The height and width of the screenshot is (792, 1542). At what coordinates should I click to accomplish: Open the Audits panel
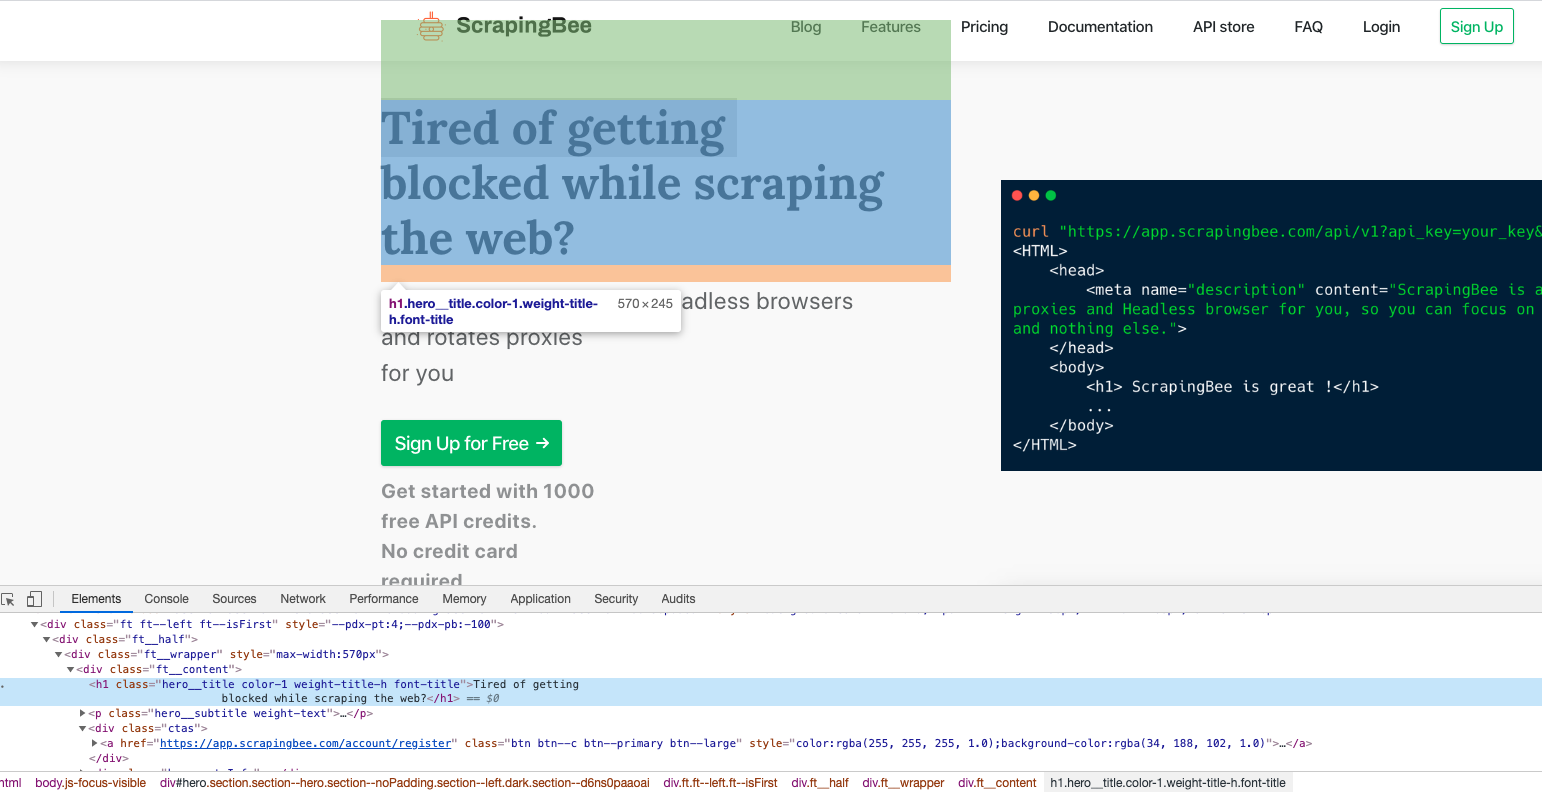point(678,598)
